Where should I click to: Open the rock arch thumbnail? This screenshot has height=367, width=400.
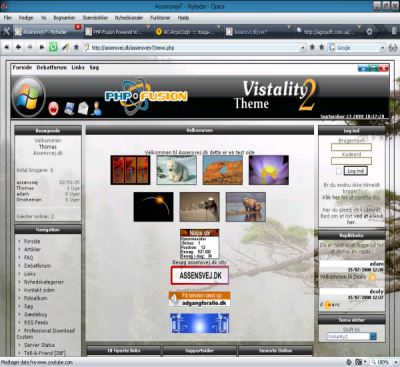point(223,170)
